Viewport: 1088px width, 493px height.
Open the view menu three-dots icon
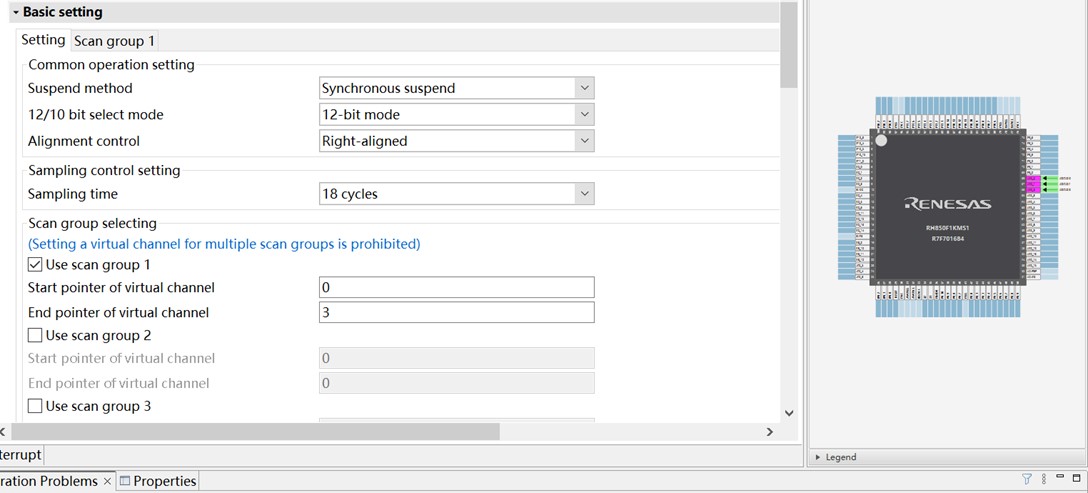click(x=1044, y=479)
